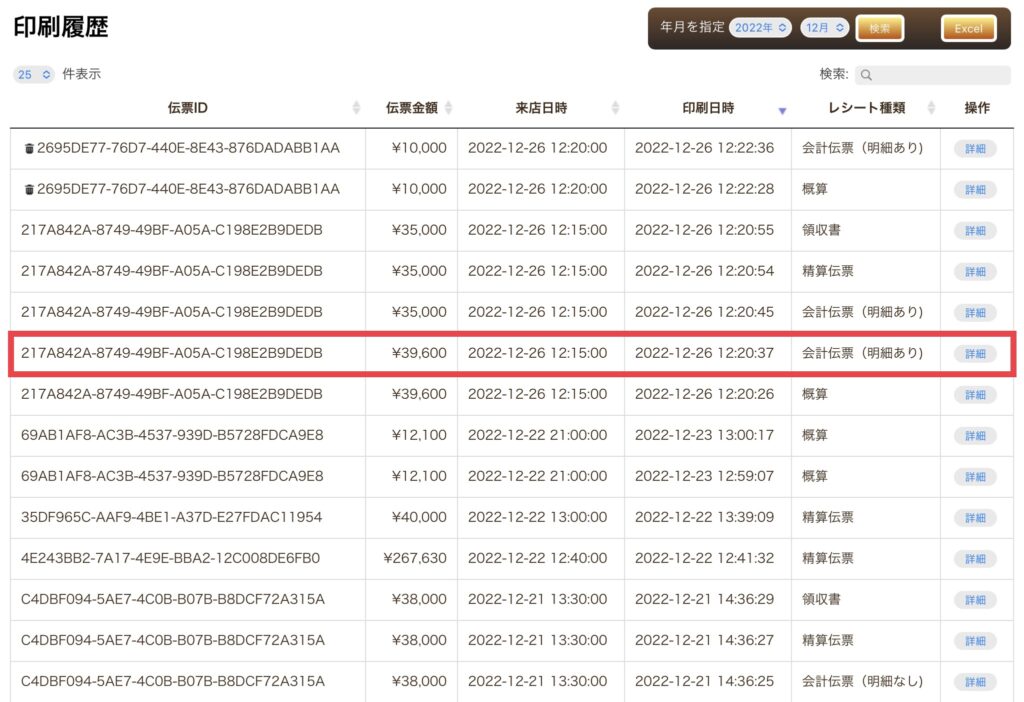Click the レシート種類 column header
The image size is (1024, 702).
pos(866,108)
